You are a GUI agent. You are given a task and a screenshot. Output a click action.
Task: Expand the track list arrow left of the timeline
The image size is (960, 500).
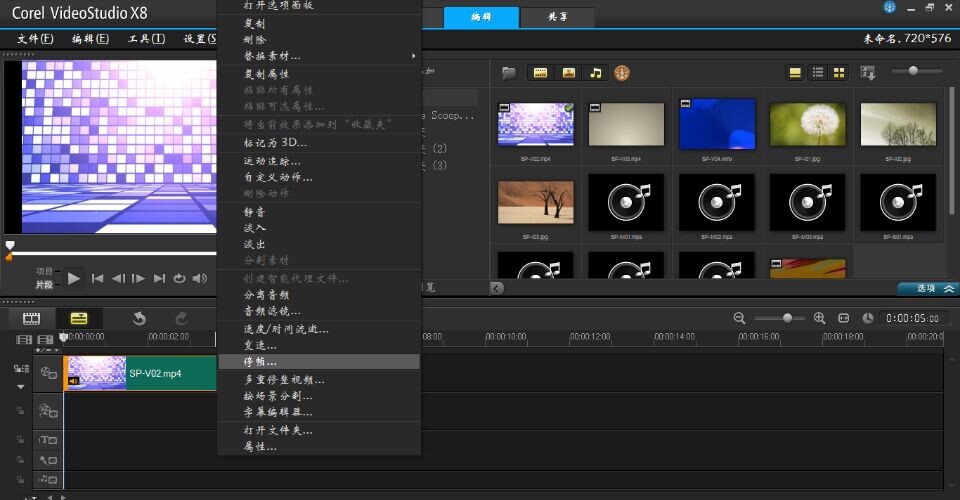(20, 386)
